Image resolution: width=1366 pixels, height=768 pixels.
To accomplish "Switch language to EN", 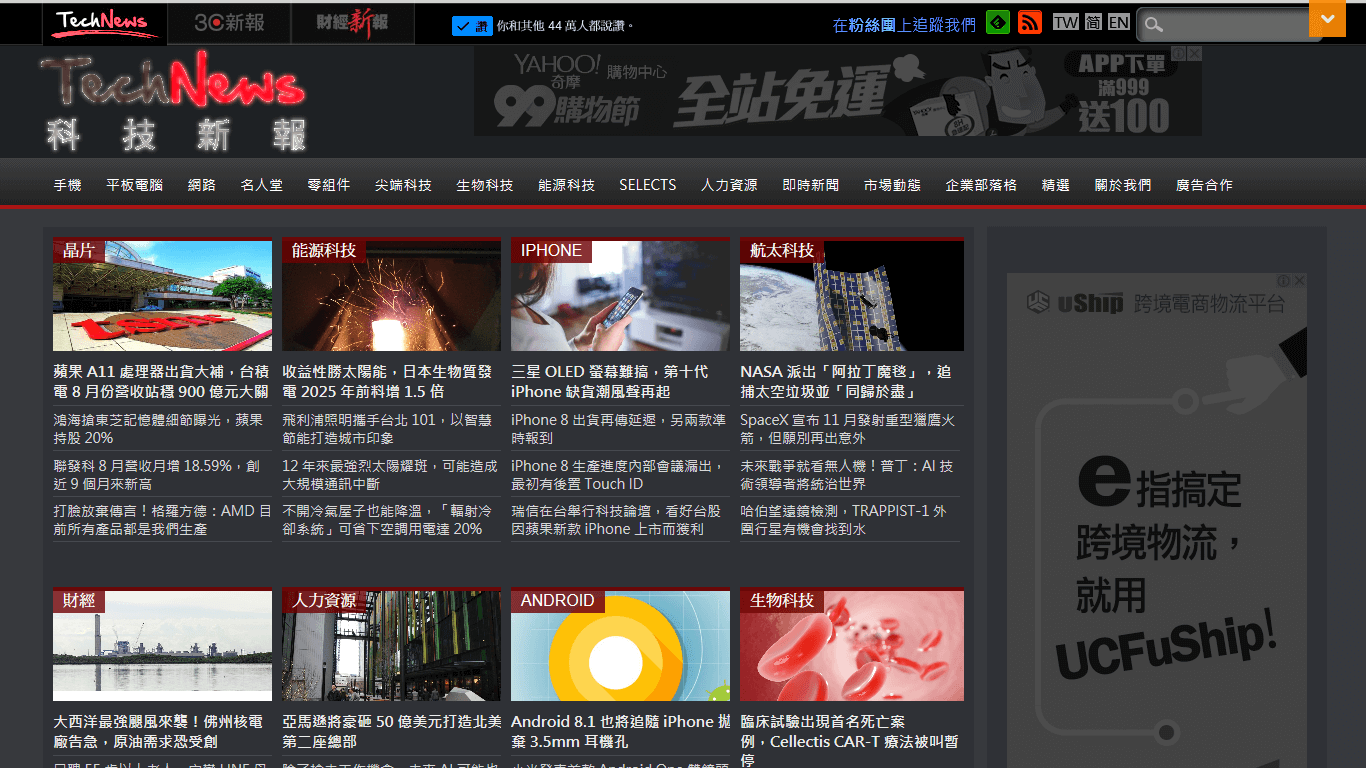I will (x=1119, y=22).
